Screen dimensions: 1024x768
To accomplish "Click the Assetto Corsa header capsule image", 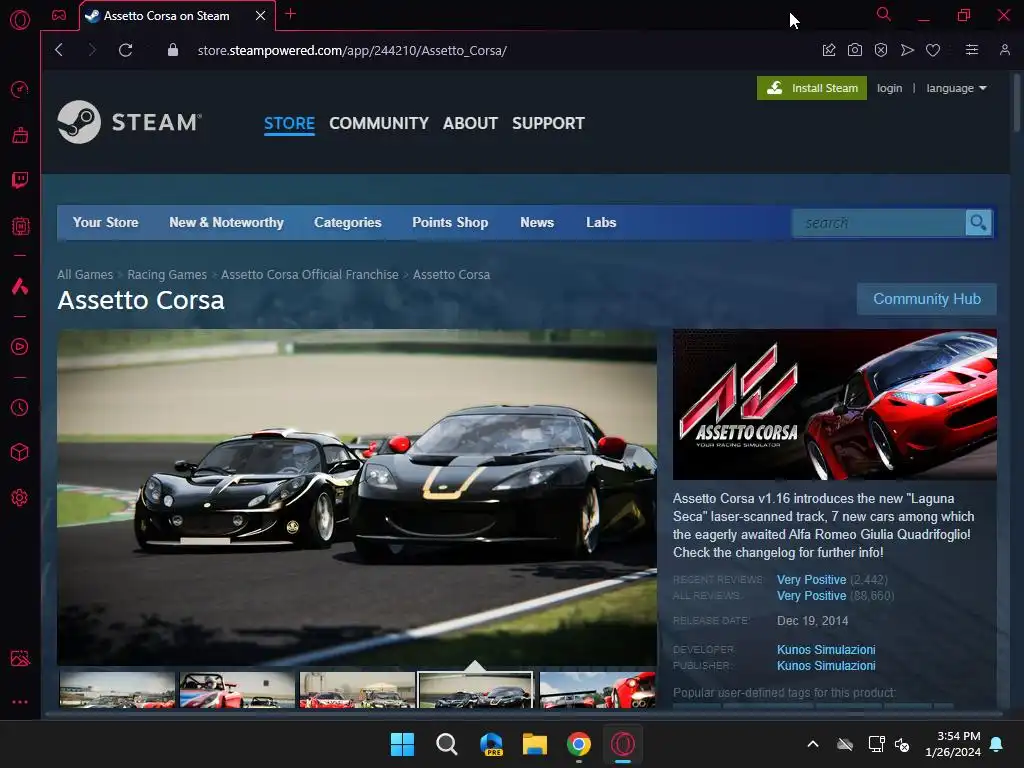I will click(835, 404).
